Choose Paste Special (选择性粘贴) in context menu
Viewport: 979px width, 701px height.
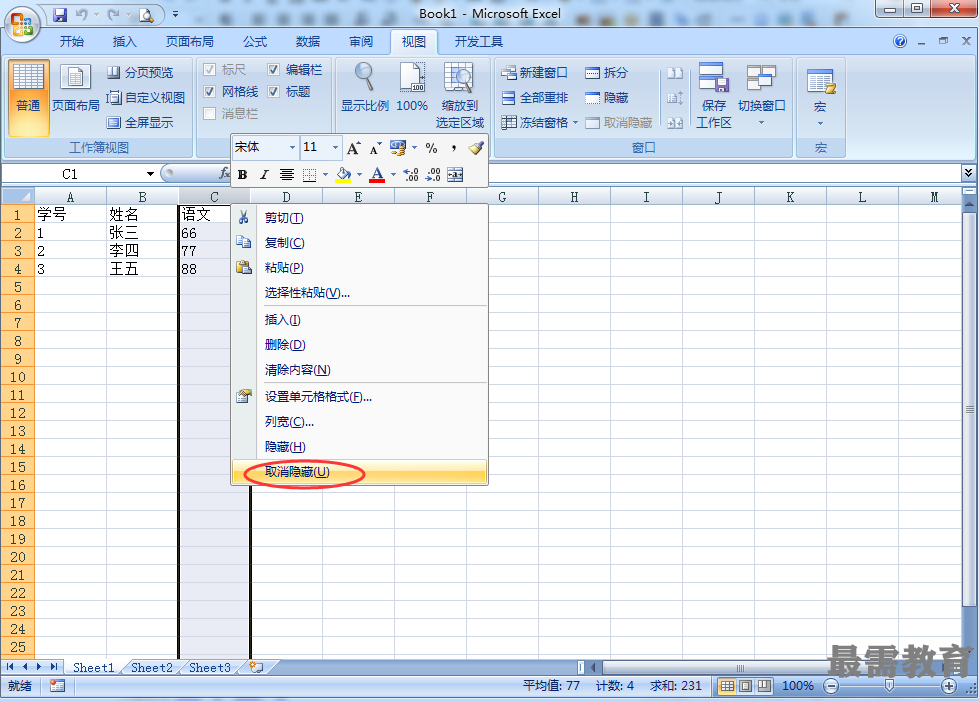359,293
